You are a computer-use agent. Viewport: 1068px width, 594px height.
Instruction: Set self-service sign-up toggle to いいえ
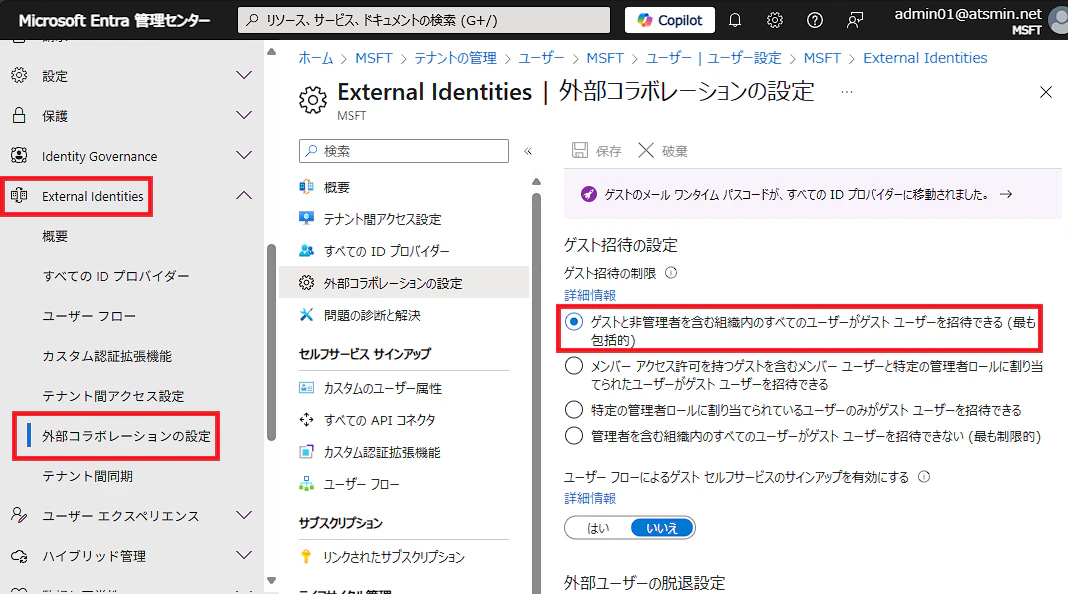[x=662, y=528]
